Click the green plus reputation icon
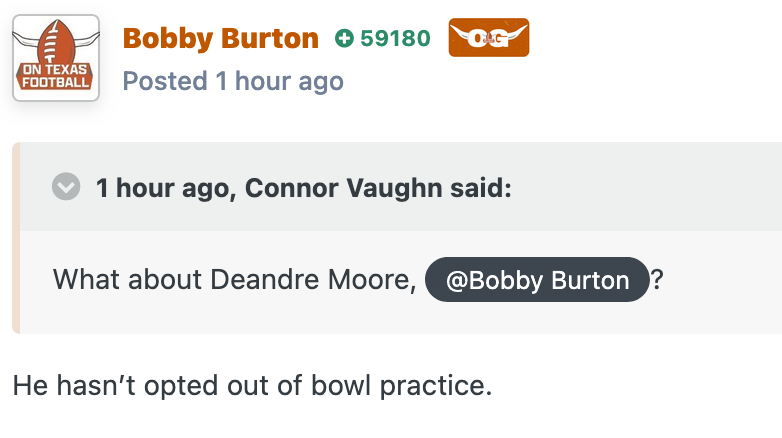The image size is (782, 438). pyautogui.click(x=345, y=39)
